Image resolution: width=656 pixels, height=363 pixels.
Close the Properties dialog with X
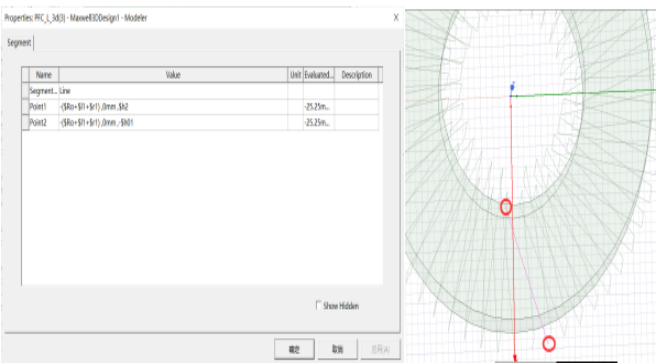[396, 18]
